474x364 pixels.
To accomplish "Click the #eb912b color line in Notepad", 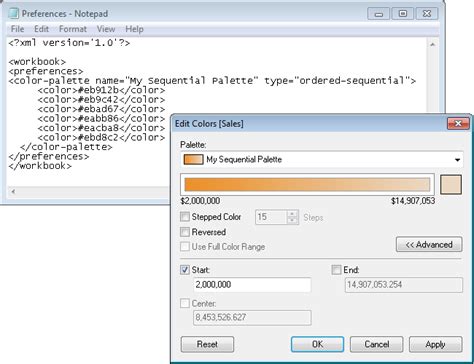I will pyautogui.click(x=101, y=90).
